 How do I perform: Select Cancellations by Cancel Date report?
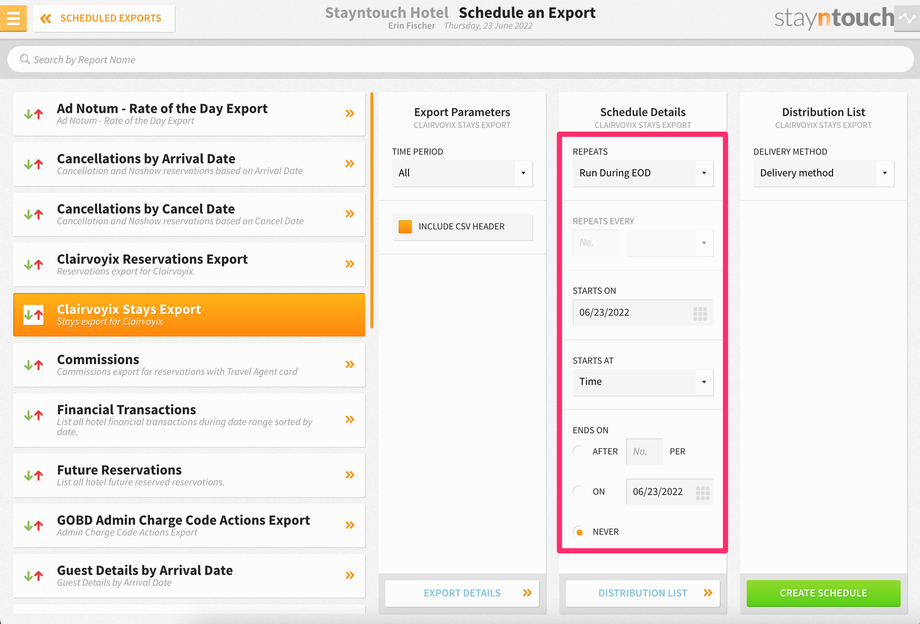coord(189,214)
